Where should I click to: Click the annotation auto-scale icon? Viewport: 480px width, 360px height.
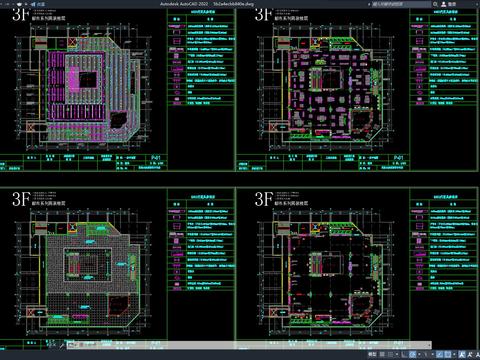point(470,354)
